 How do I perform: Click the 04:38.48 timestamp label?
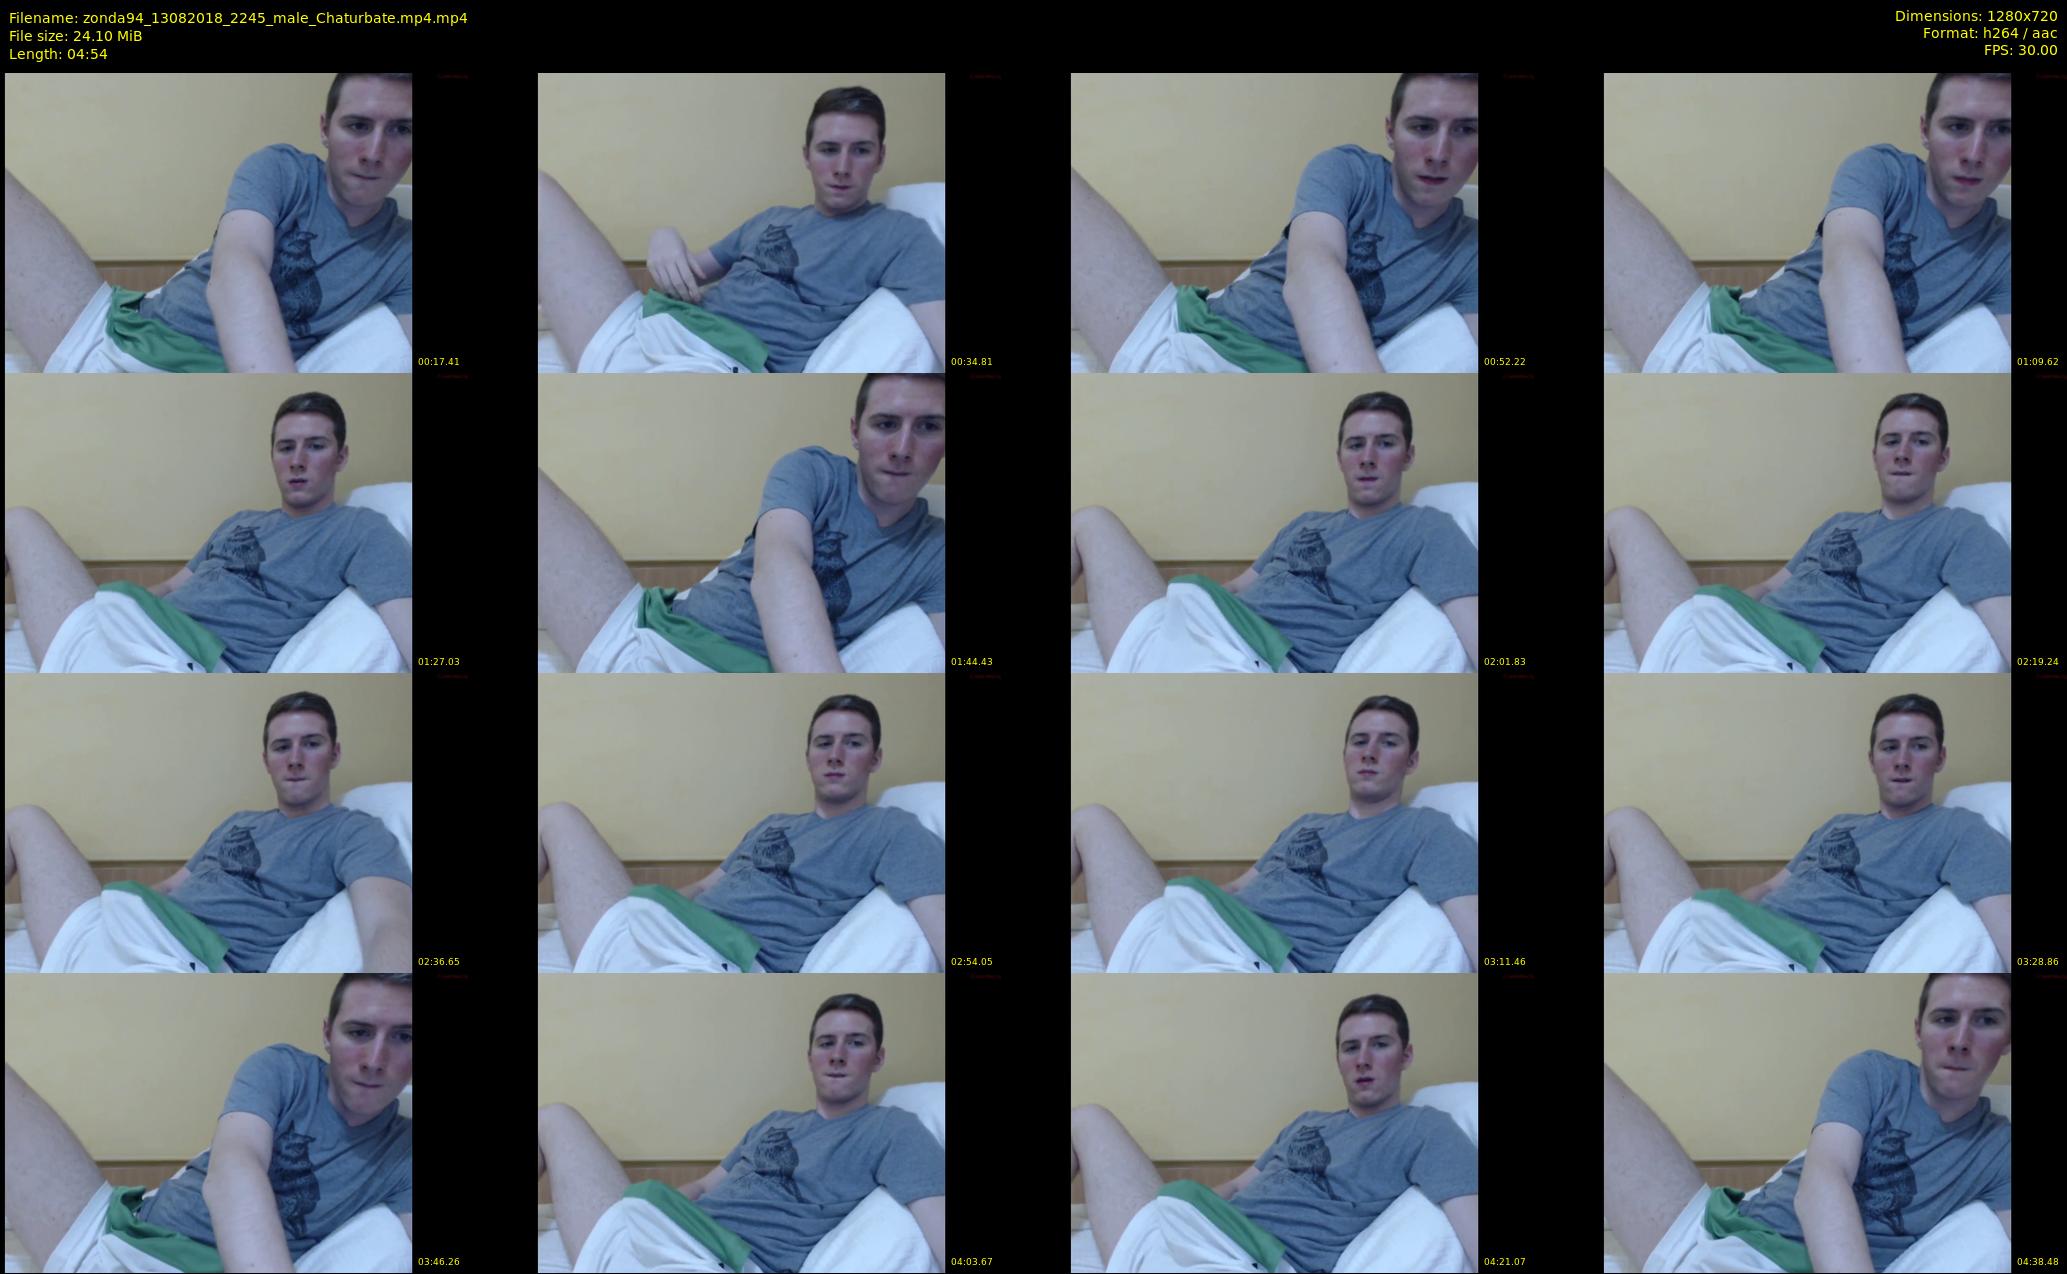2037,1262
